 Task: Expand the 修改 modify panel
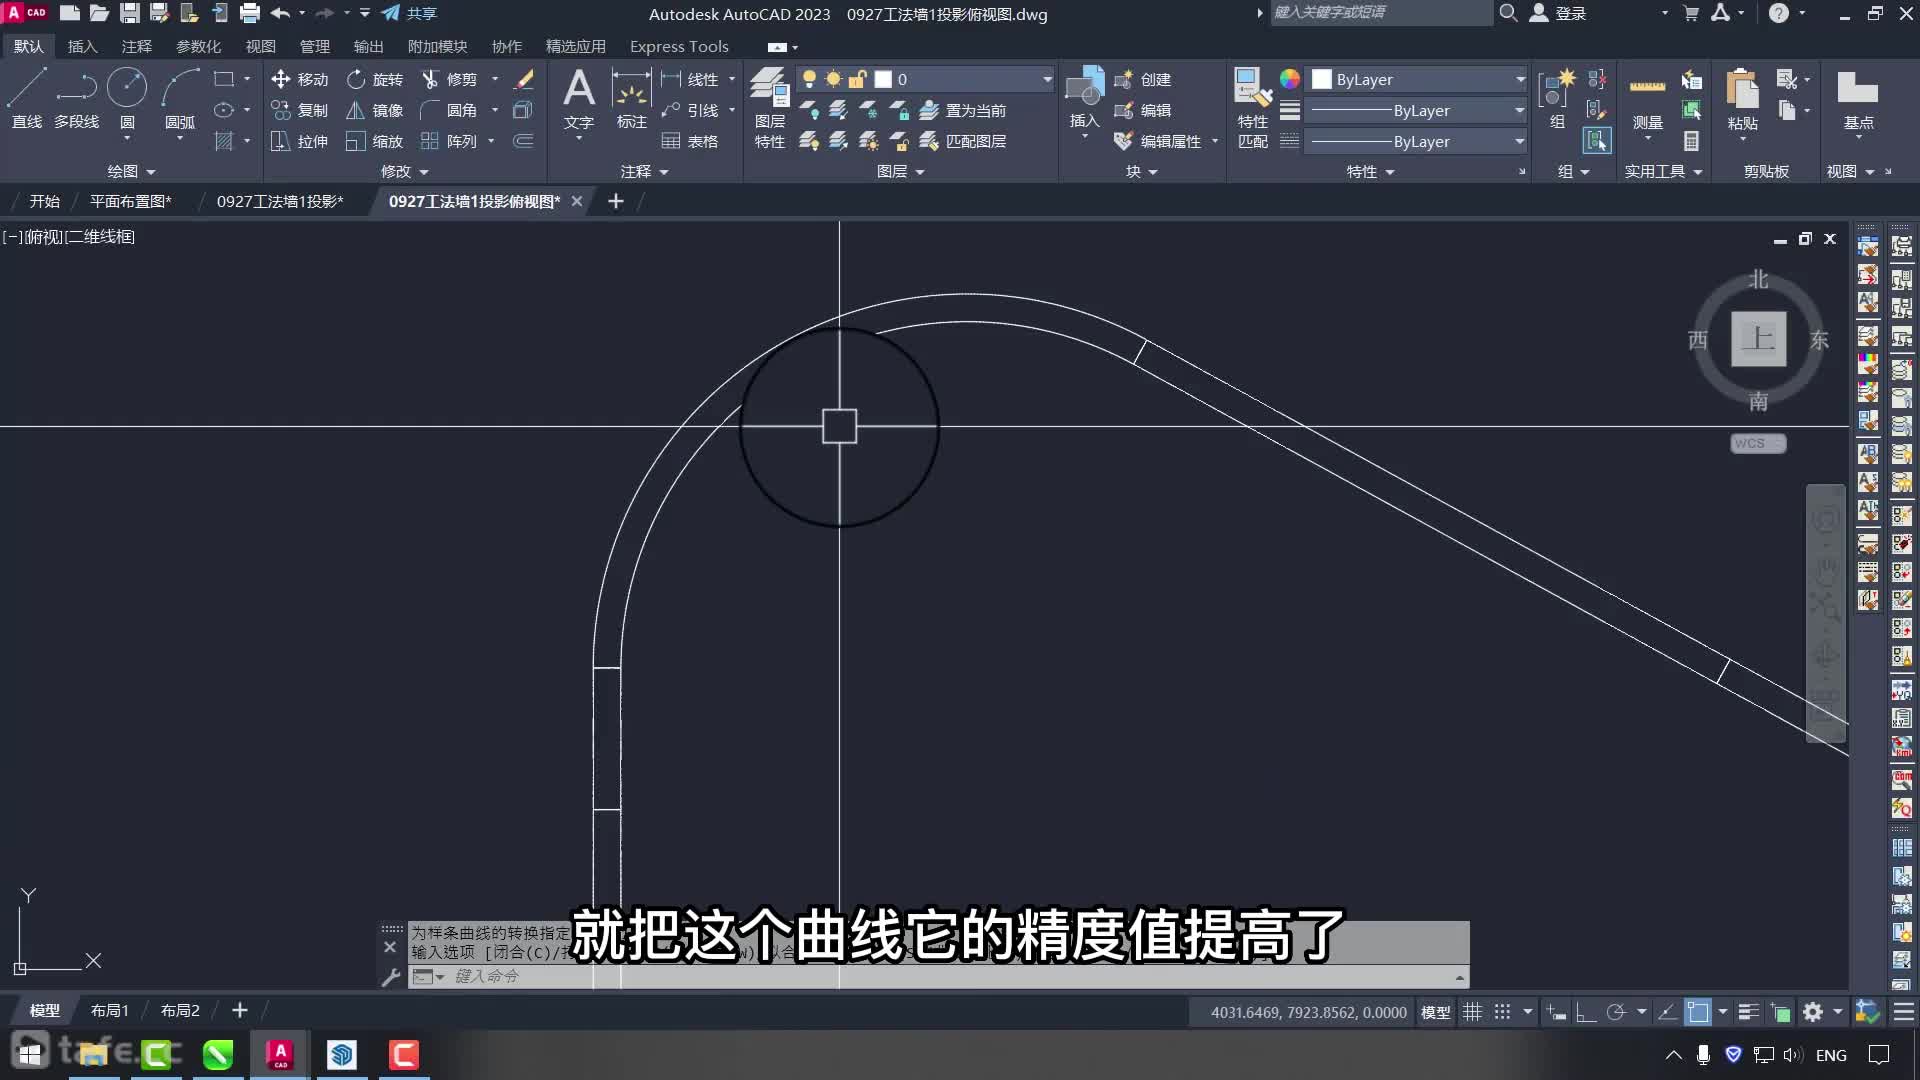[404, 171]
